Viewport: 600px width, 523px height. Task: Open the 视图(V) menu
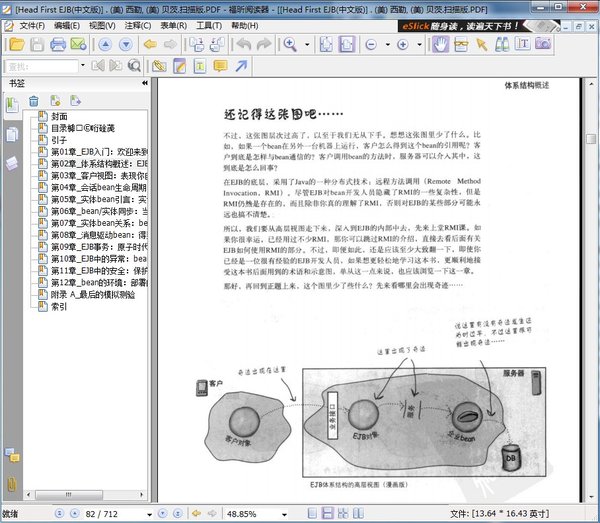(x=102, y=26)
